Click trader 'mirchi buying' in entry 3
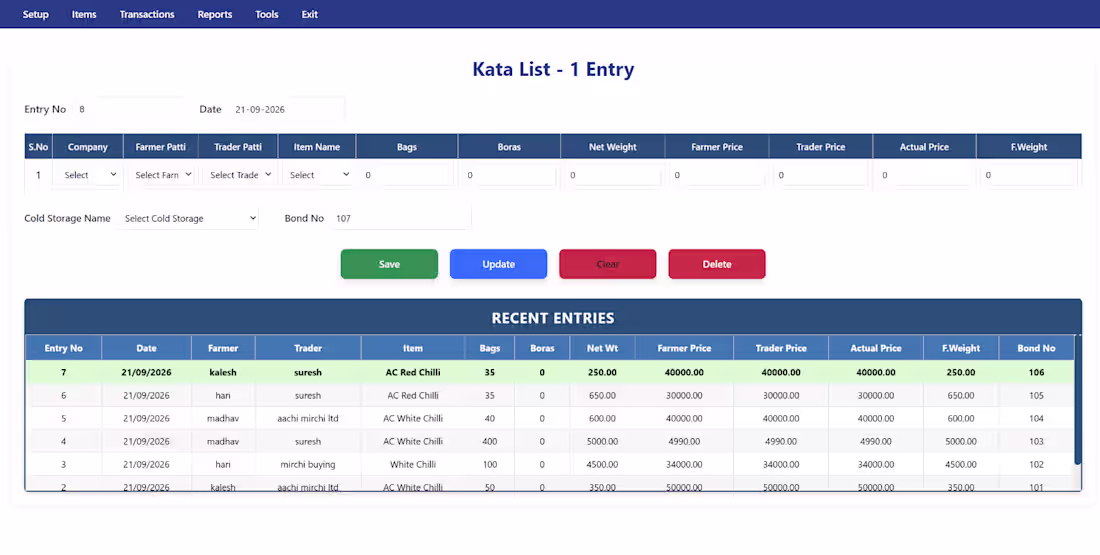Viewport: 1100px width, 555px height. click(x=308, y=464)
